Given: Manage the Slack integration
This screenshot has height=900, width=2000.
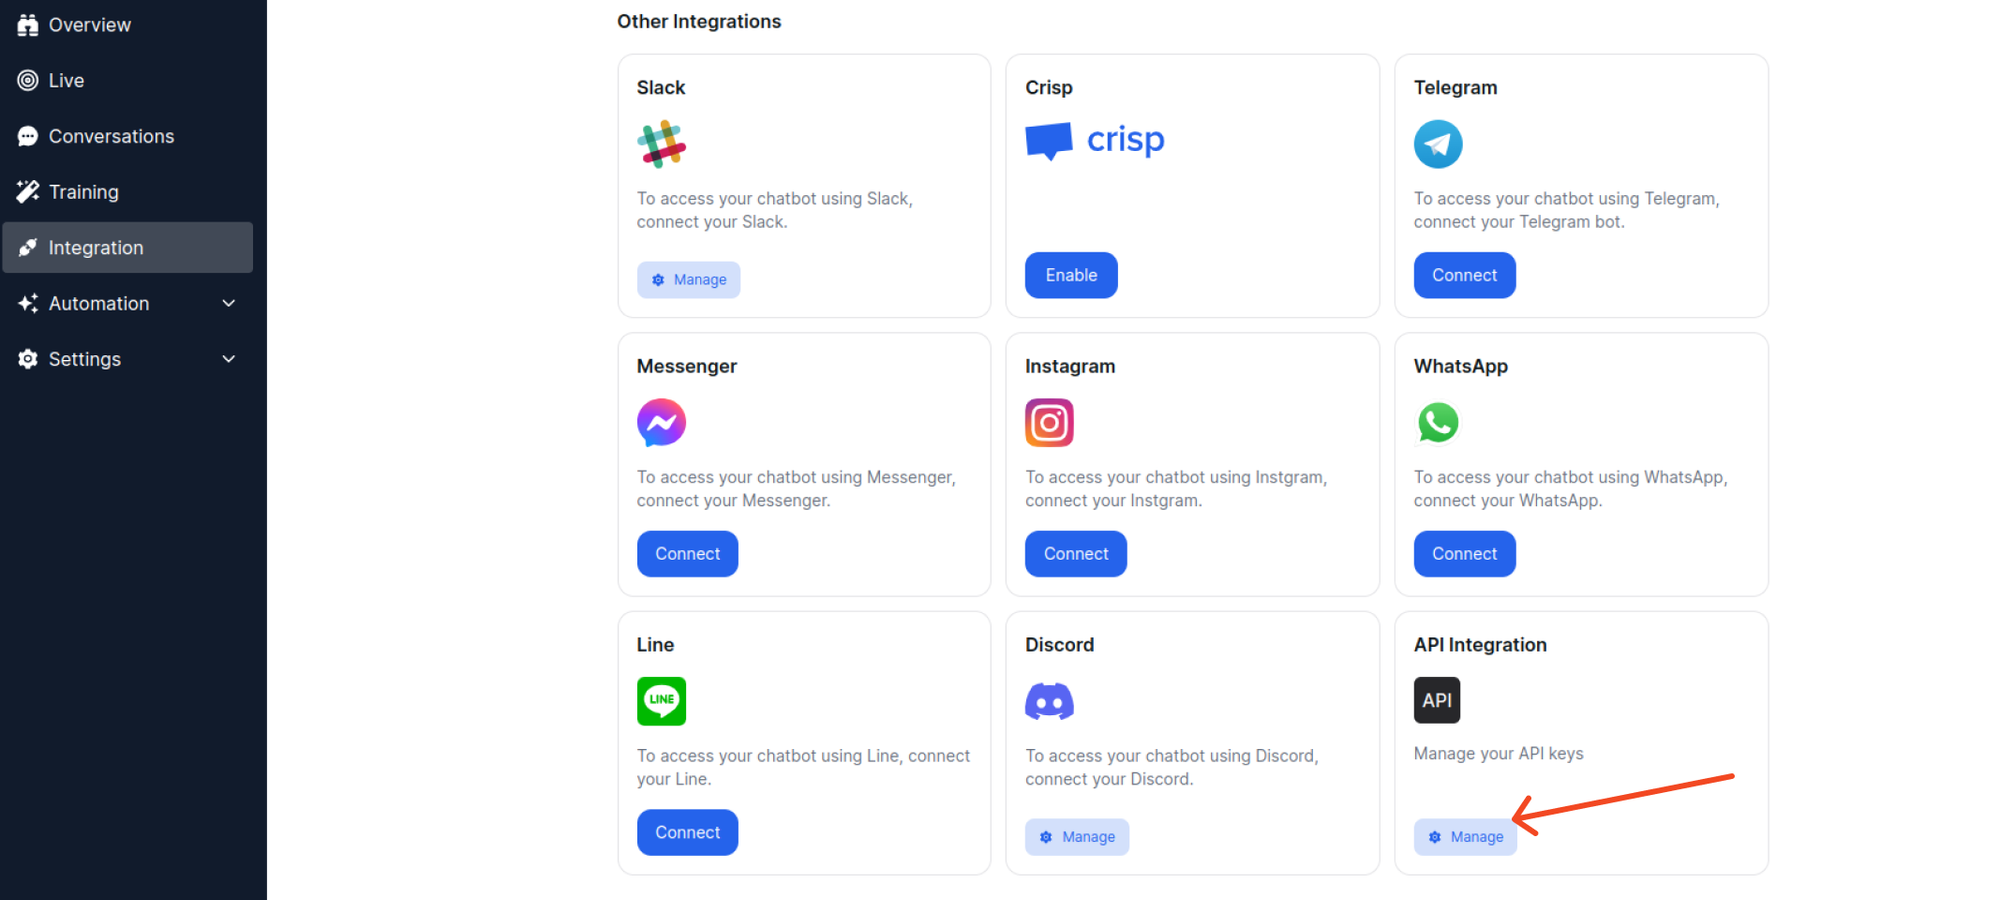Looking at the screenshot, I should 688,279.
